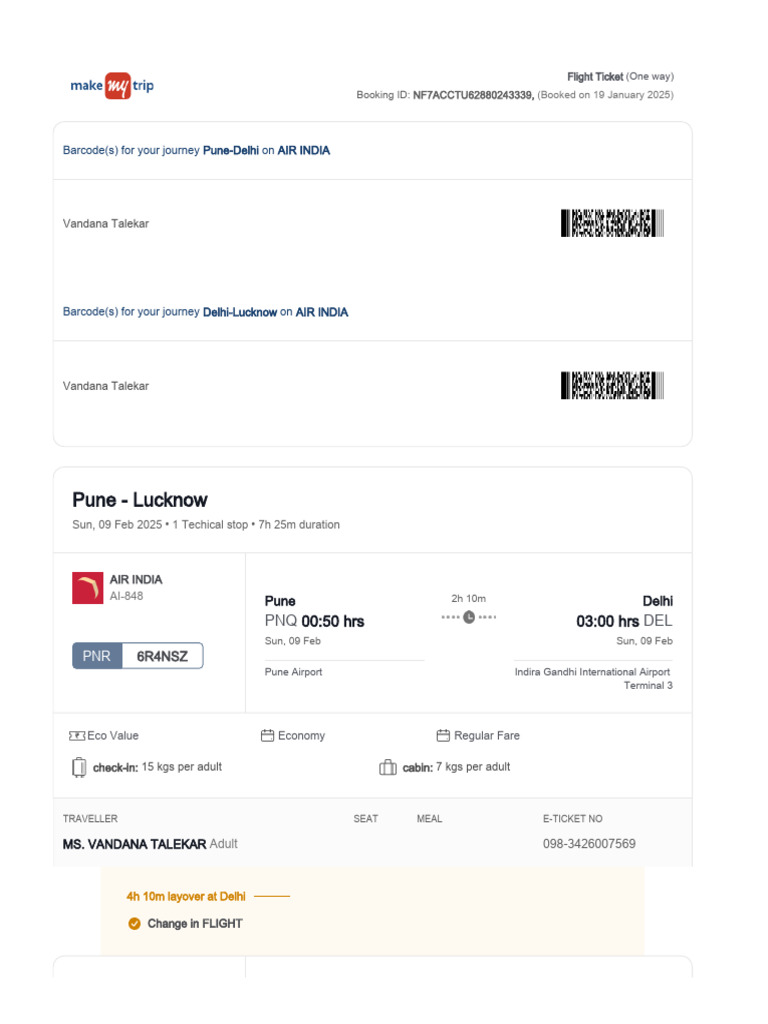Click the Pune-Delhi boarding barcode
Screen dimensions: 768x1024
coord(612,223)
